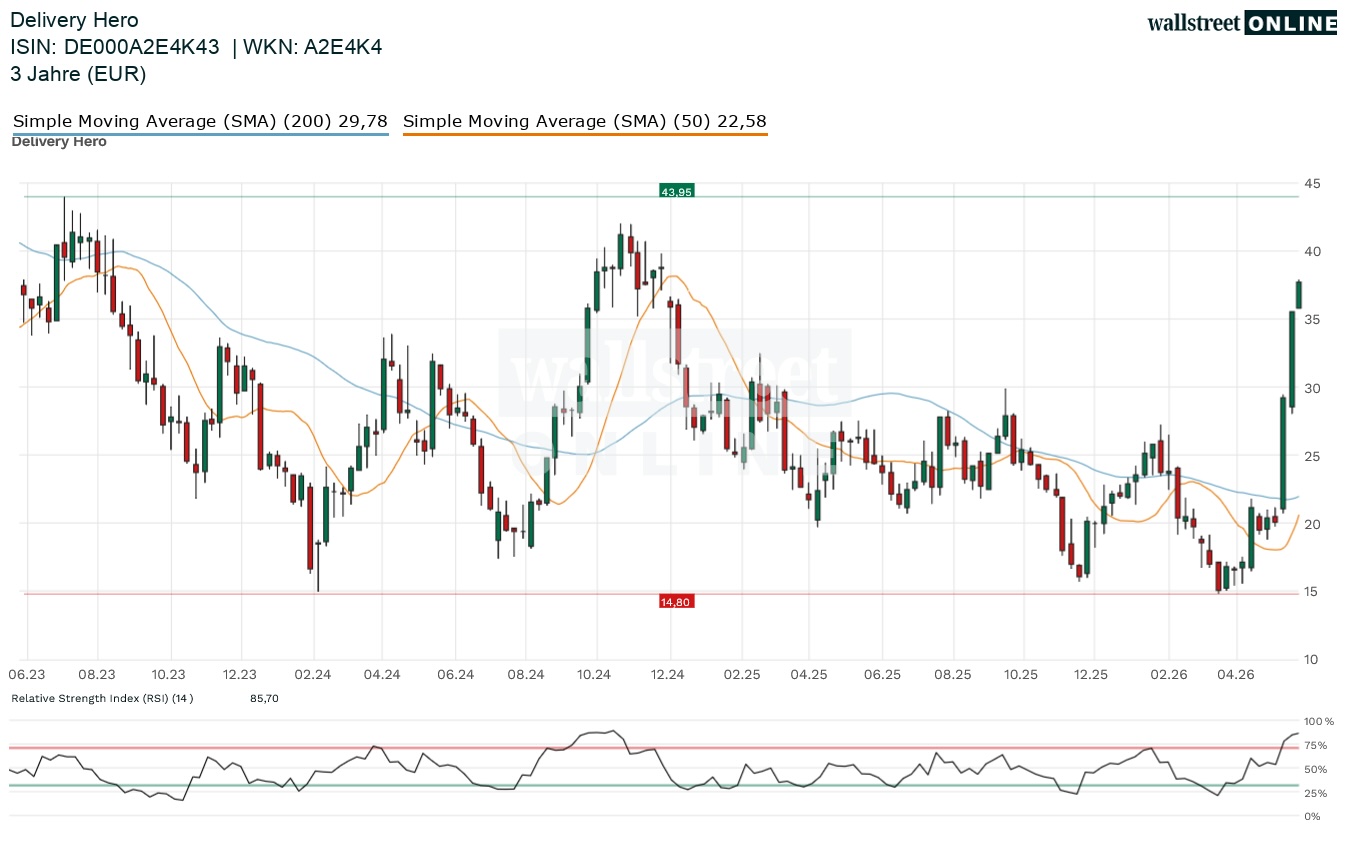This screenshot has height=843, width=1349.
Task: Click the RSI axis label 100 %
Action: click(1320, 721)
